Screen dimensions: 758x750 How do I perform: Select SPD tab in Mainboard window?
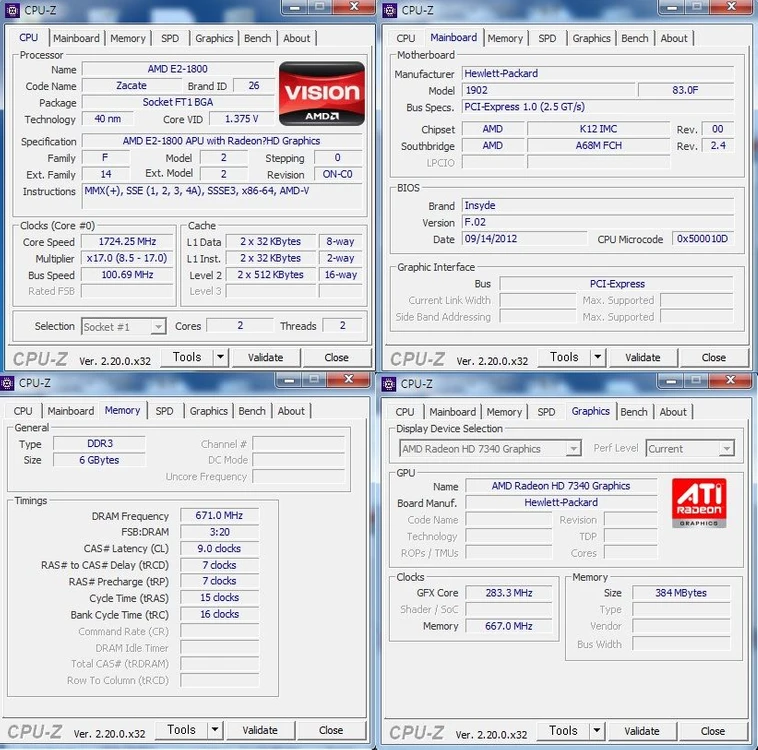click(547, 38)
